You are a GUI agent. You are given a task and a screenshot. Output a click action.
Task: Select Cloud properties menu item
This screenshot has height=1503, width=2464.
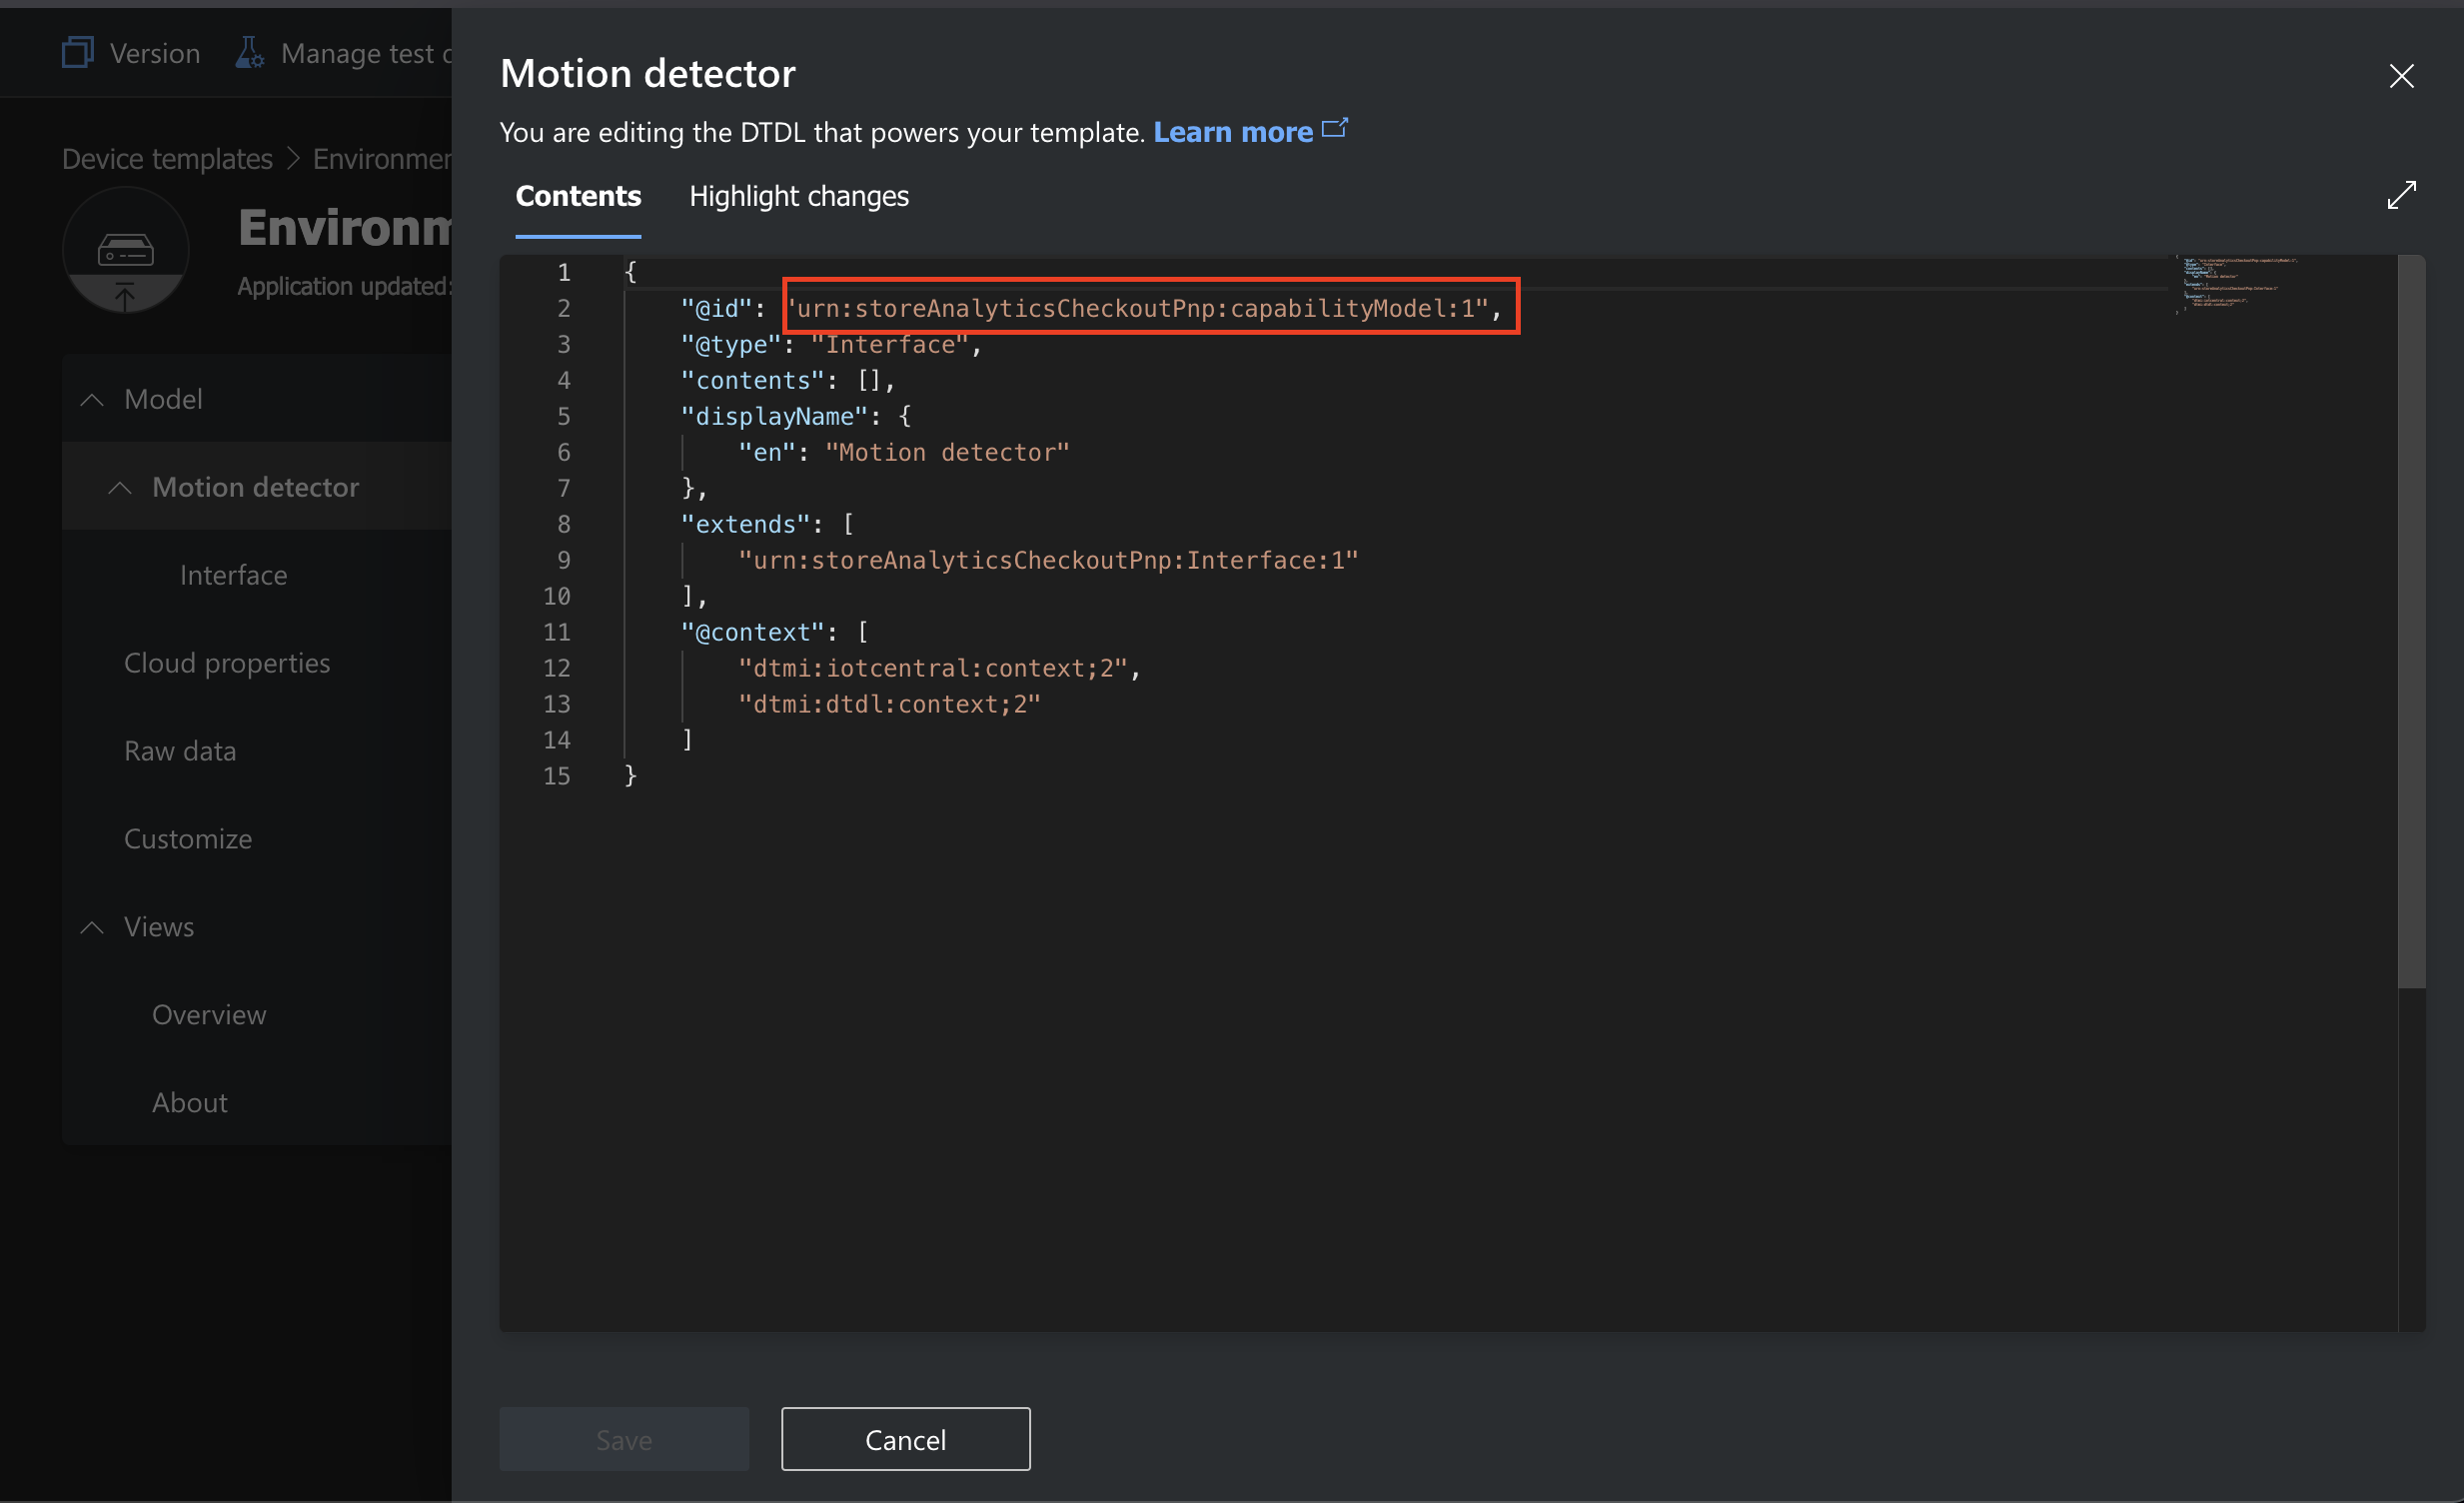click(x=225, y=662)
